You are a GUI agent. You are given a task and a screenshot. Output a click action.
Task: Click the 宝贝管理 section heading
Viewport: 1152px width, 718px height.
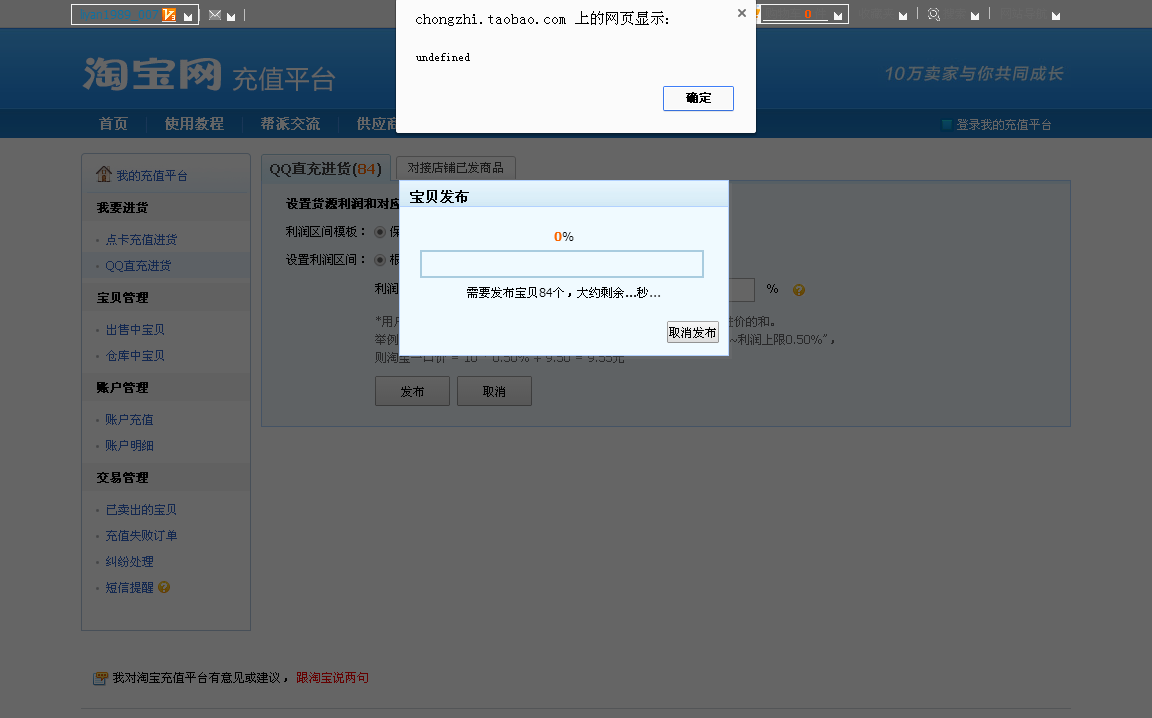coord(122,298)
